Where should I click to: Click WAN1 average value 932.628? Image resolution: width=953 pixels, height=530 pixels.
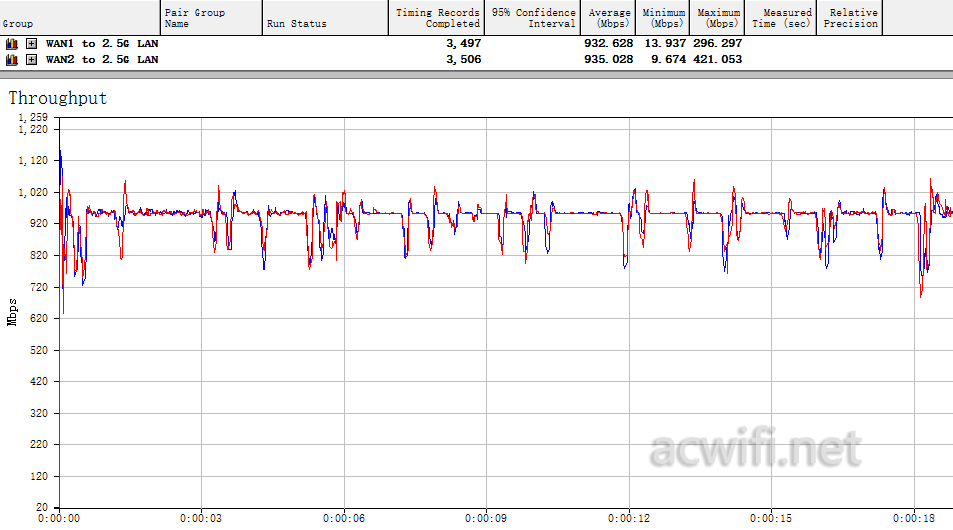point(608,44)
